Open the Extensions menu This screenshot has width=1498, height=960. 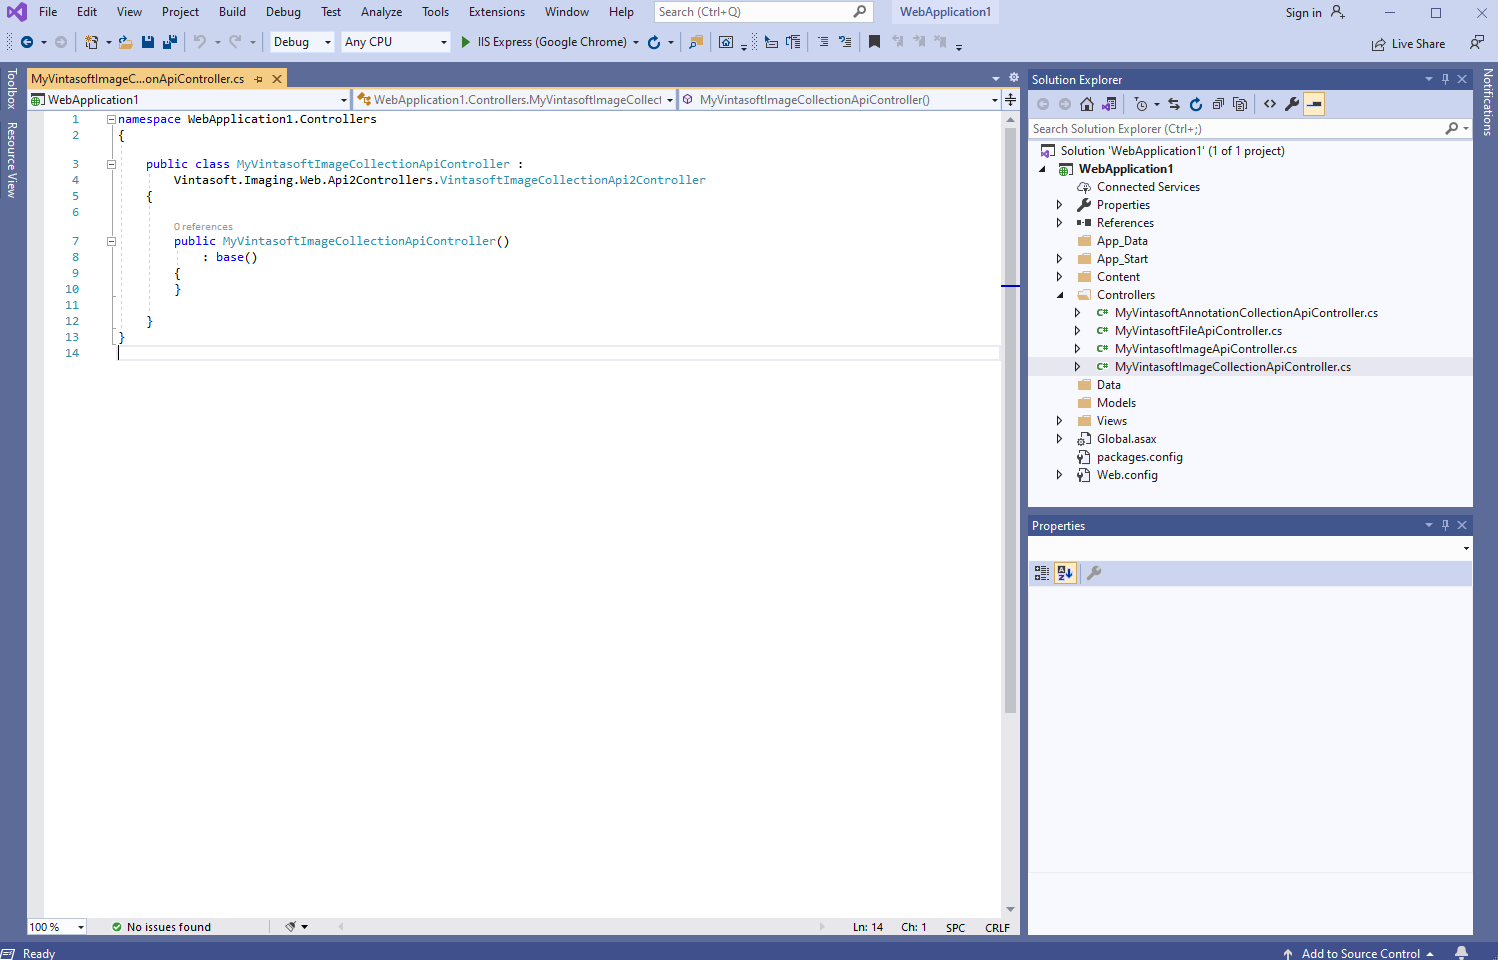[x=496, y=12]
